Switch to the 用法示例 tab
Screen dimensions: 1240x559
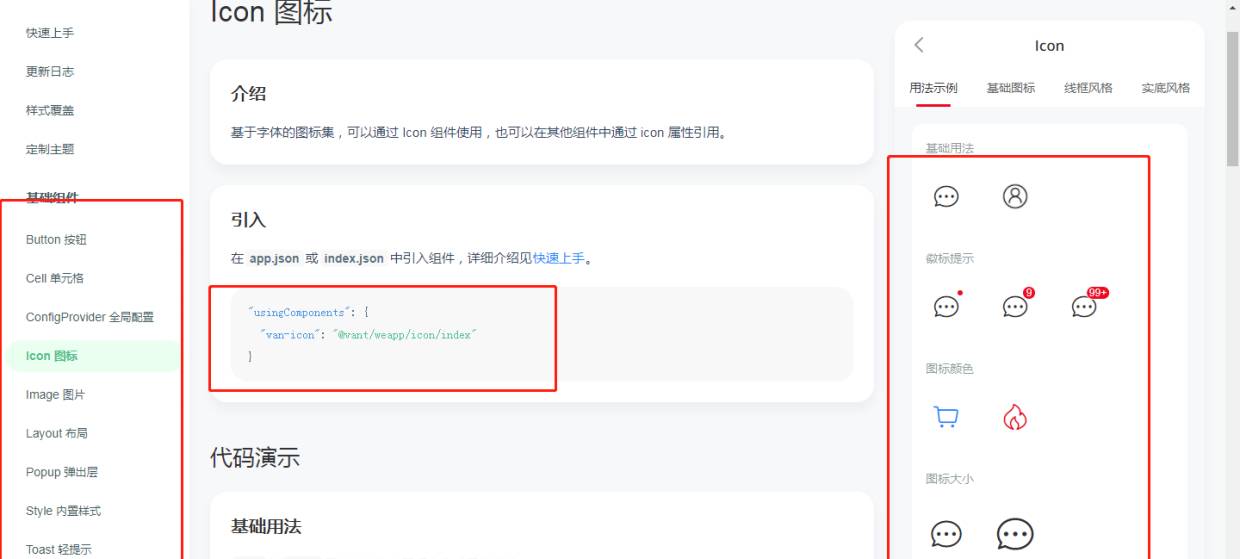[933, 88]
